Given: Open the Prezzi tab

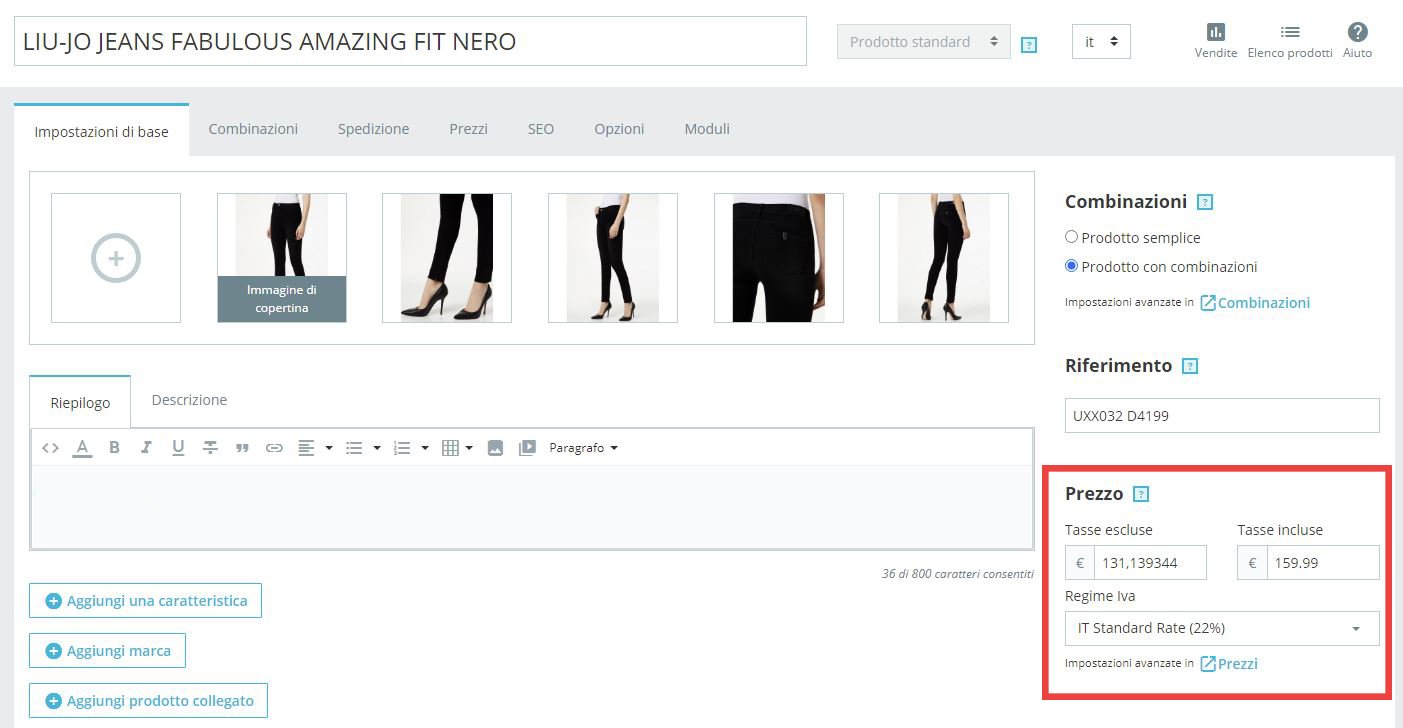Looking at the screenshot, I should click(x=468, y=129).
